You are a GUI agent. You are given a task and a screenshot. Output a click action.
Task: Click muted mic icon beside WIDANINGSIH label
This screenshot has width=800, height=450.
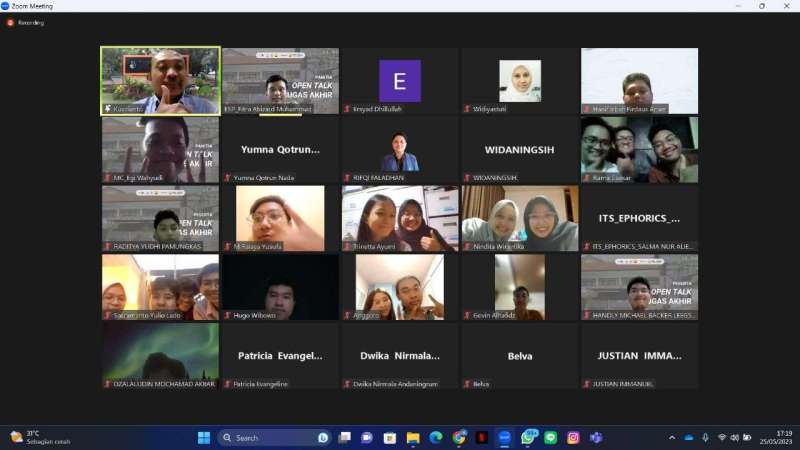point(467,178)
